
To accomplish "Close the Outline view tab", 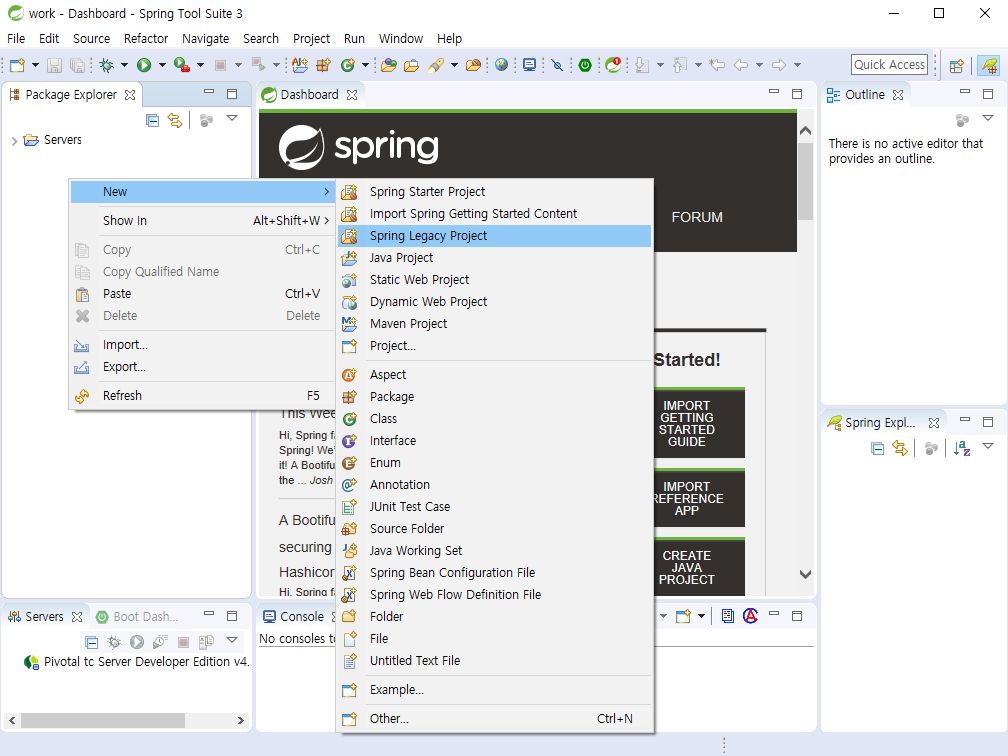I will [898, 95].
